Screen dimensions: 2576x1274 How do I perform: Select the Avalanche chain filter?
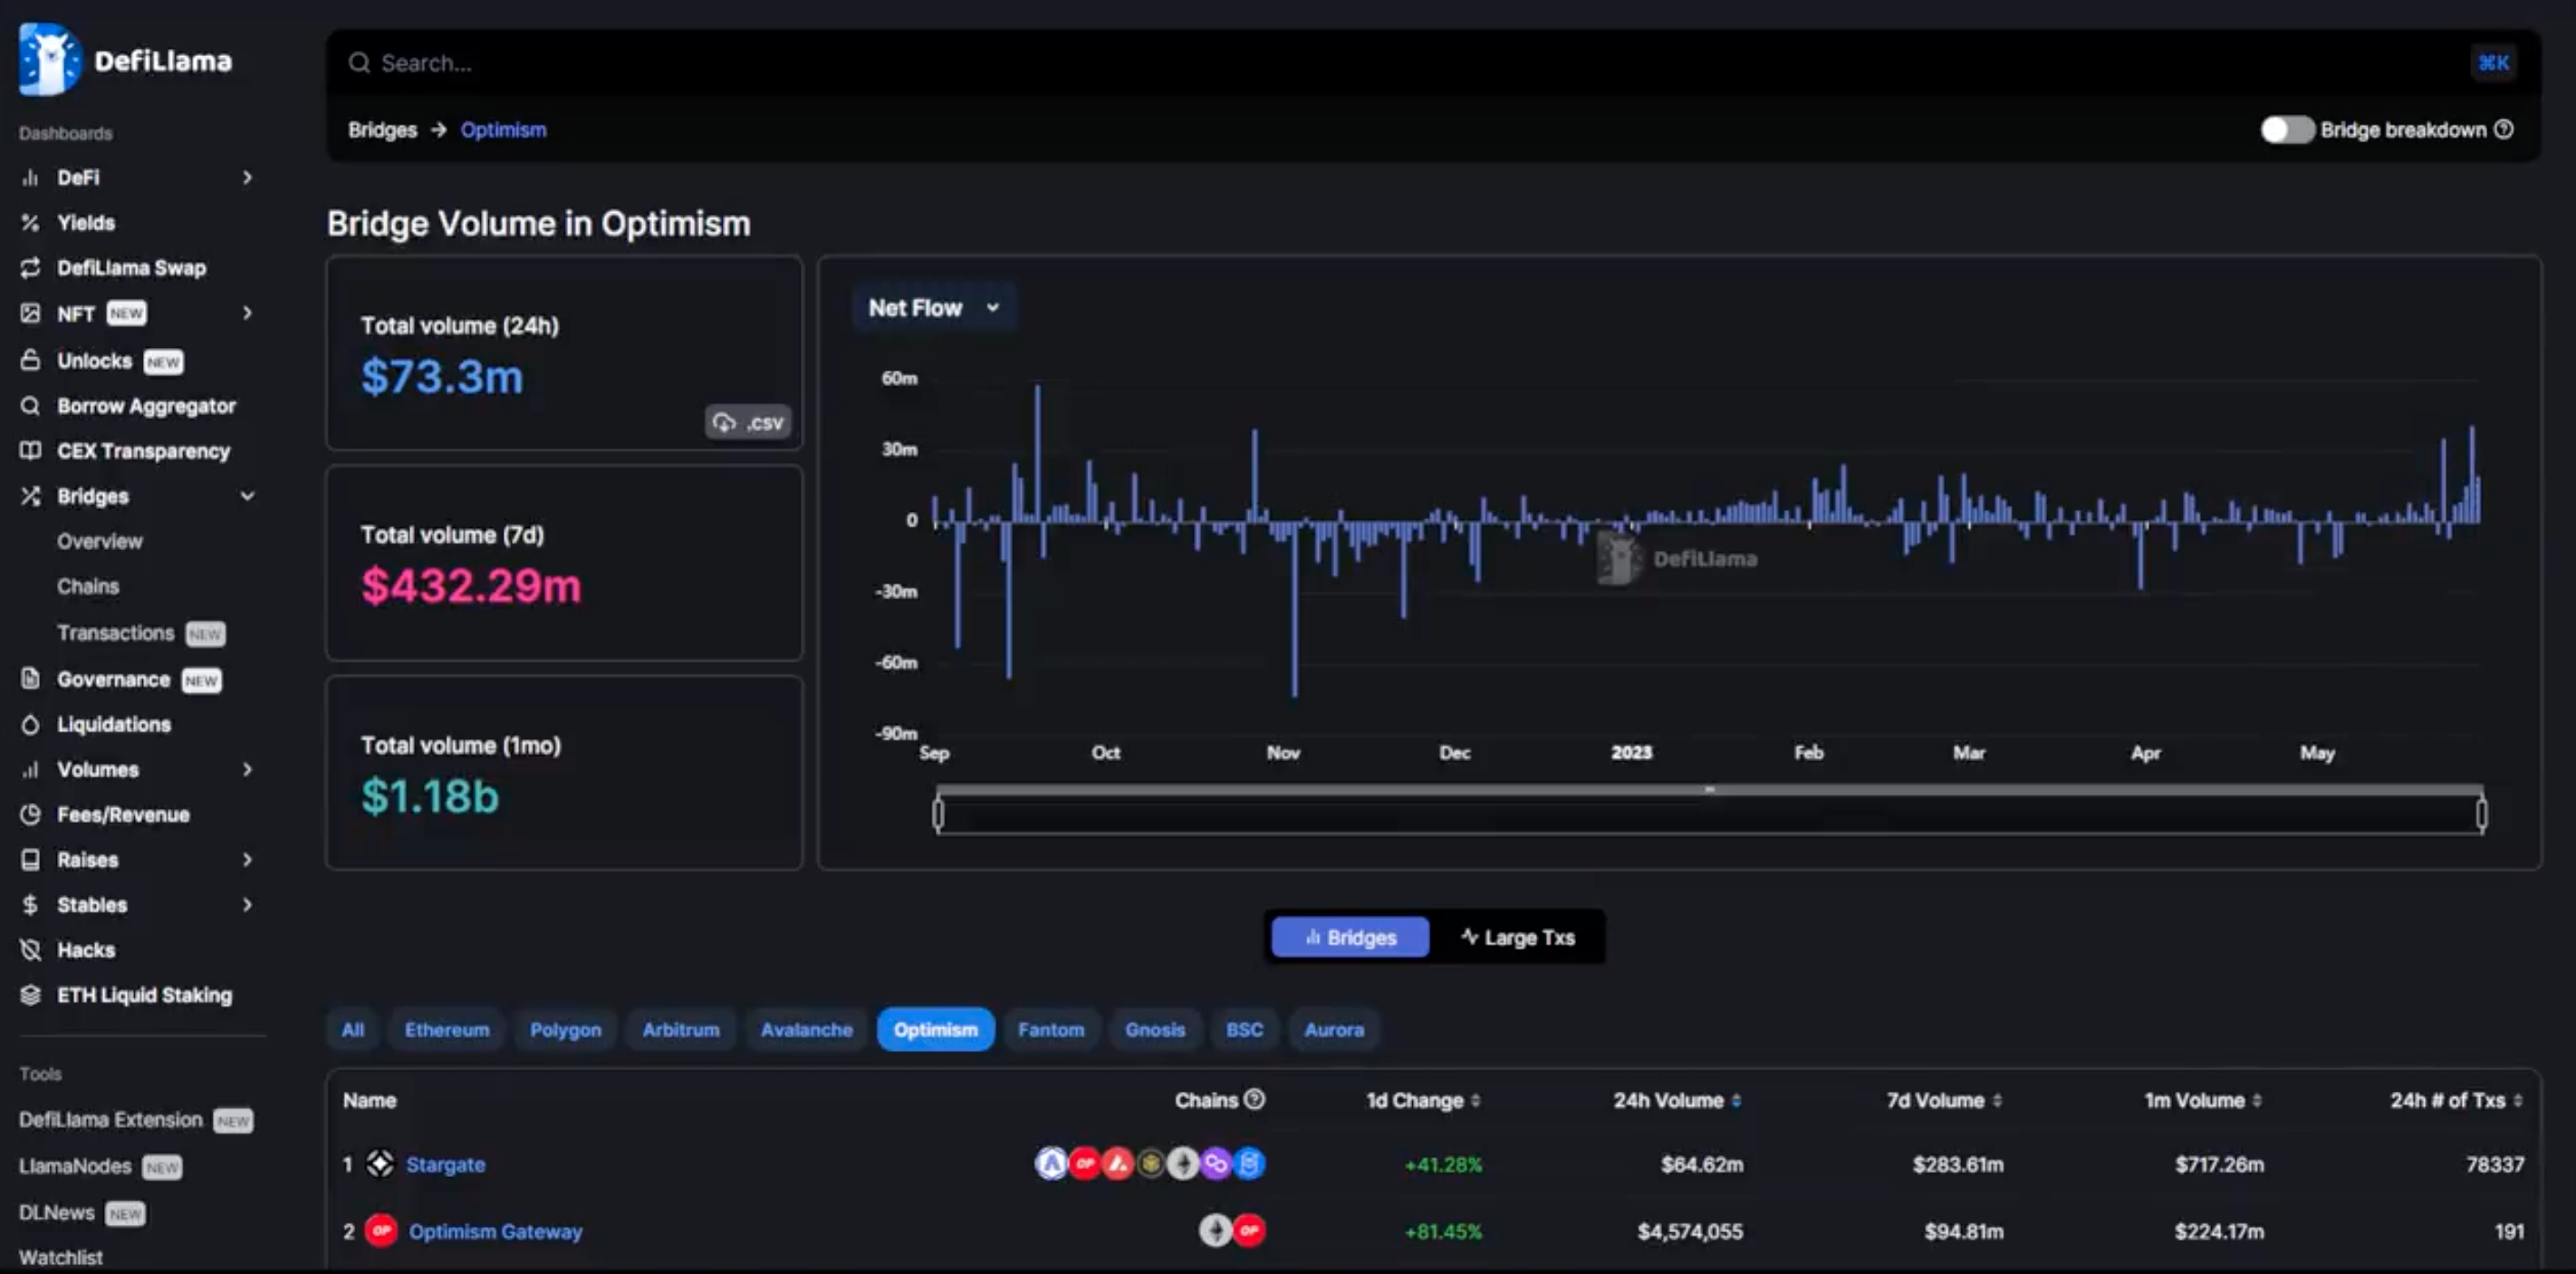pos(806,1029)
